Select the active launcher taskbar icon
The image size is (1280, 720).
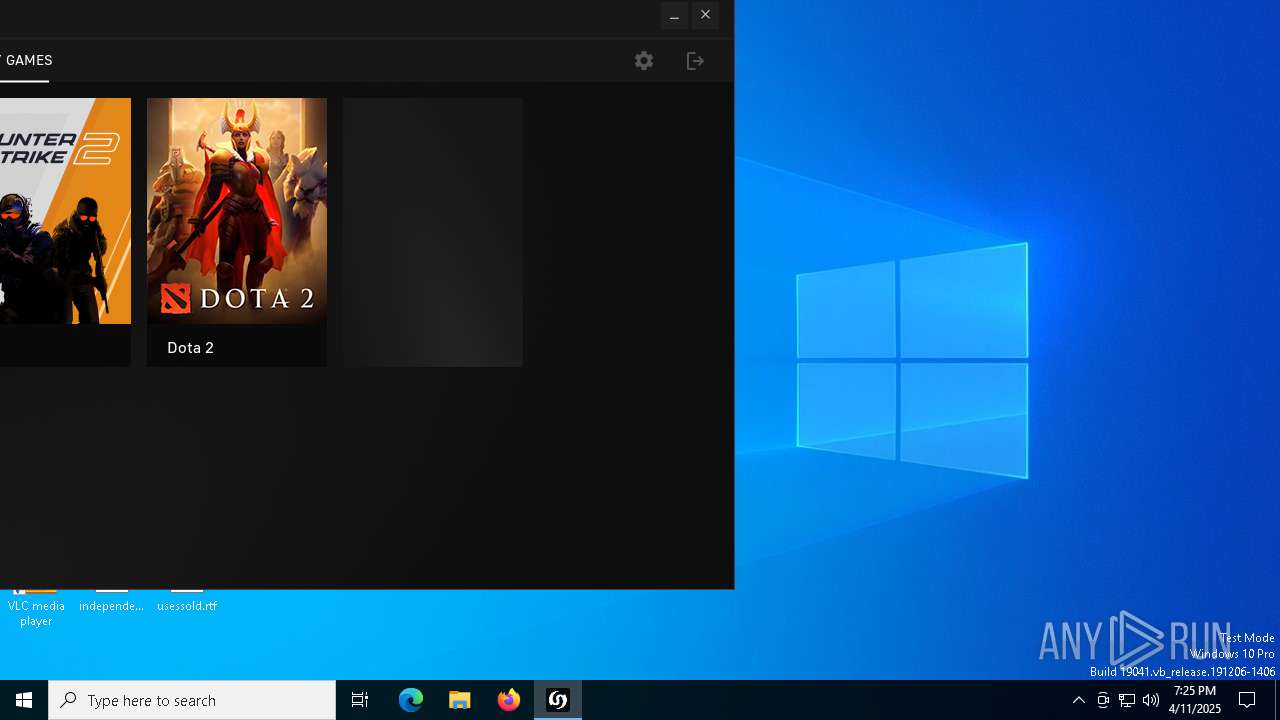pos(558,700)
